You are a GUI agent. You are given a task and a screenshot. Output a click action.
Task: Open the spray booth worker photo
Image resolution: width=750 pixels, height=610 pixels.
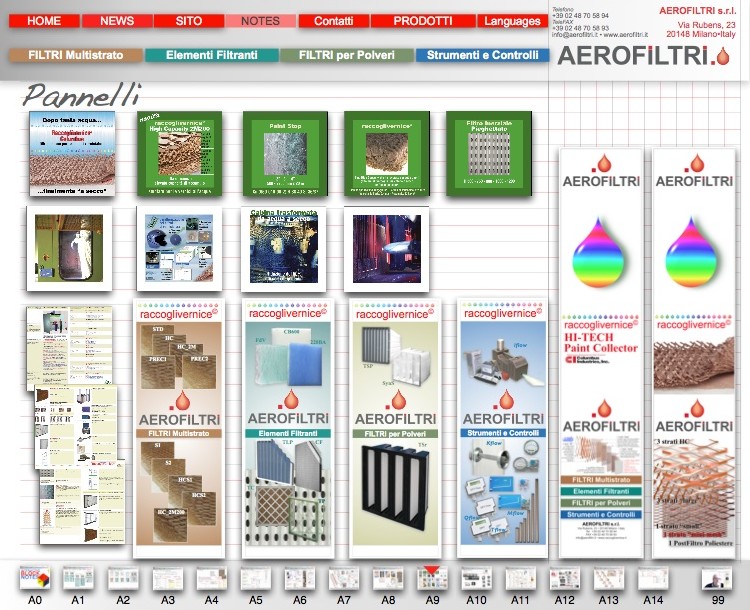tap(69, 248)
